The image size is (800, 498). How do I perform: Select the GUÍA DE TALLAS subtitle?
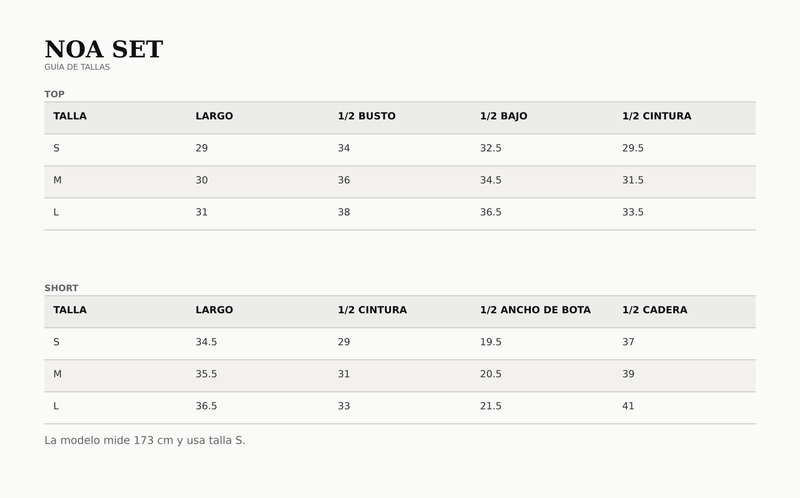click(x=77, y=67)
